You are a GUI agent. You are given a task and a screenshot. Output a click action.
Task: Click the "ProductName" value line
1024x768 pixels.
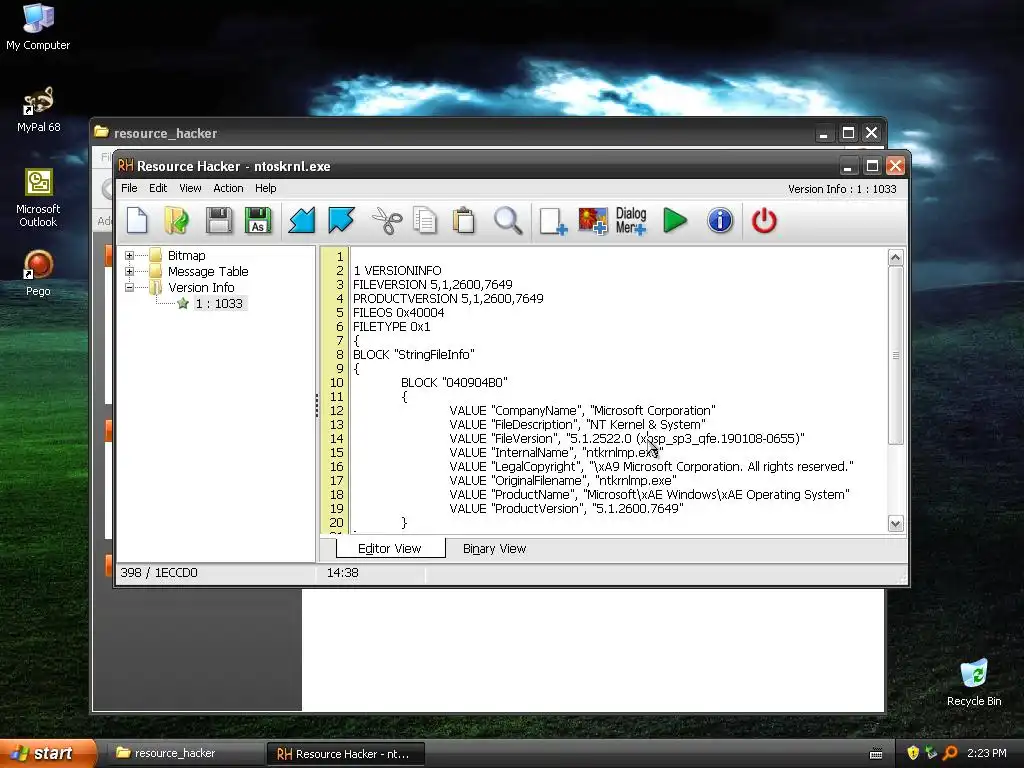(x=649, y=494)
